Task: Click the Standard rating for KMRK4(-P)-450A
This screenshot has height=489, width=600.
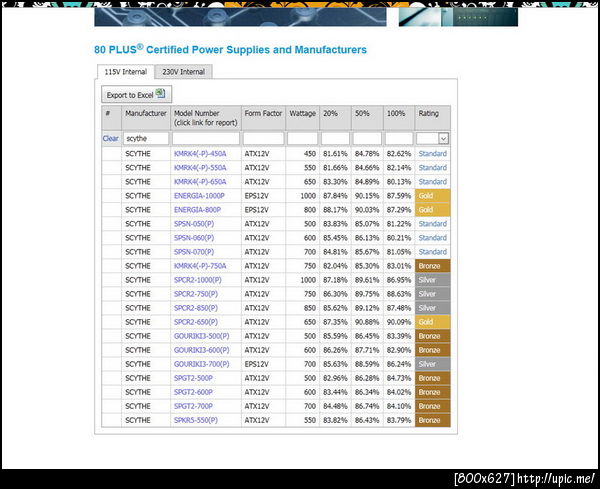Action: (433, 154)
